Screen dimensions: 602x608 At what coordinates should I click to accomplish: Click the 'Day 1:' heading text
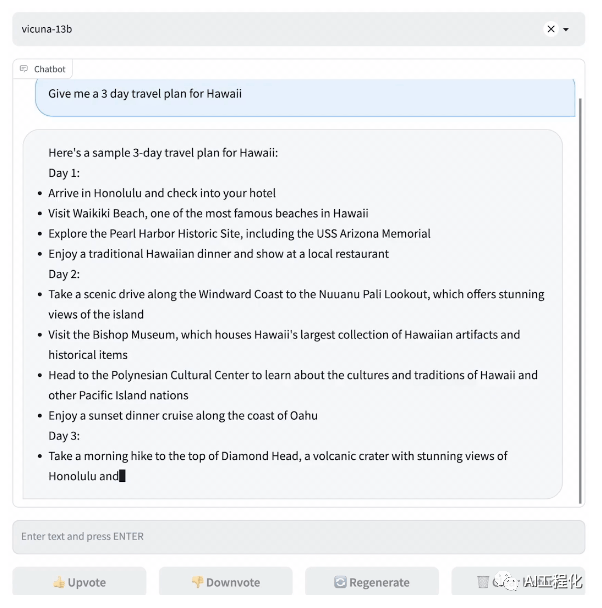pos(64,173)
